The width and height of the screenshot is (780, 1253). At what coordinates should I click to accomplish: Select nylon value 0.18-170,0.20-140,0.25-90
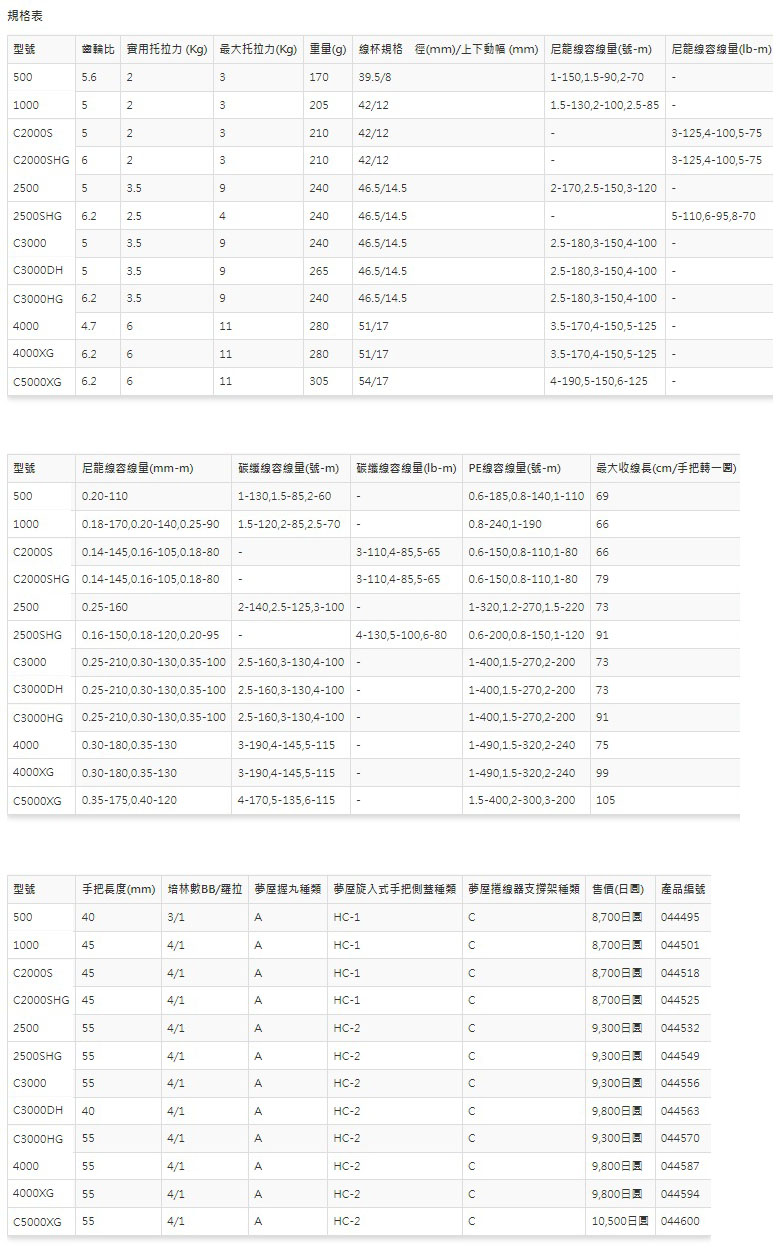point(151,524)
